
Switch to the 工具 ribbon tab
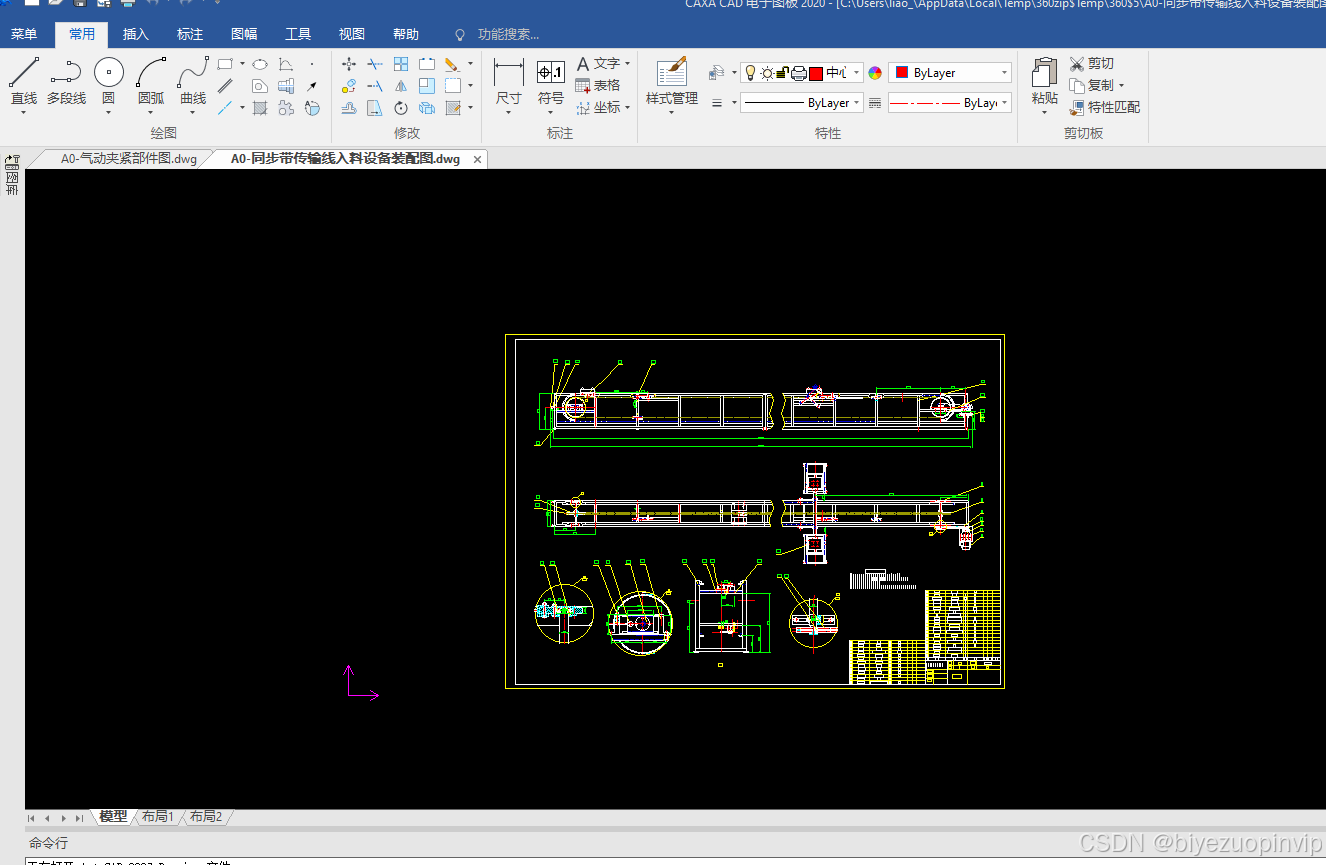click(298, 34)
